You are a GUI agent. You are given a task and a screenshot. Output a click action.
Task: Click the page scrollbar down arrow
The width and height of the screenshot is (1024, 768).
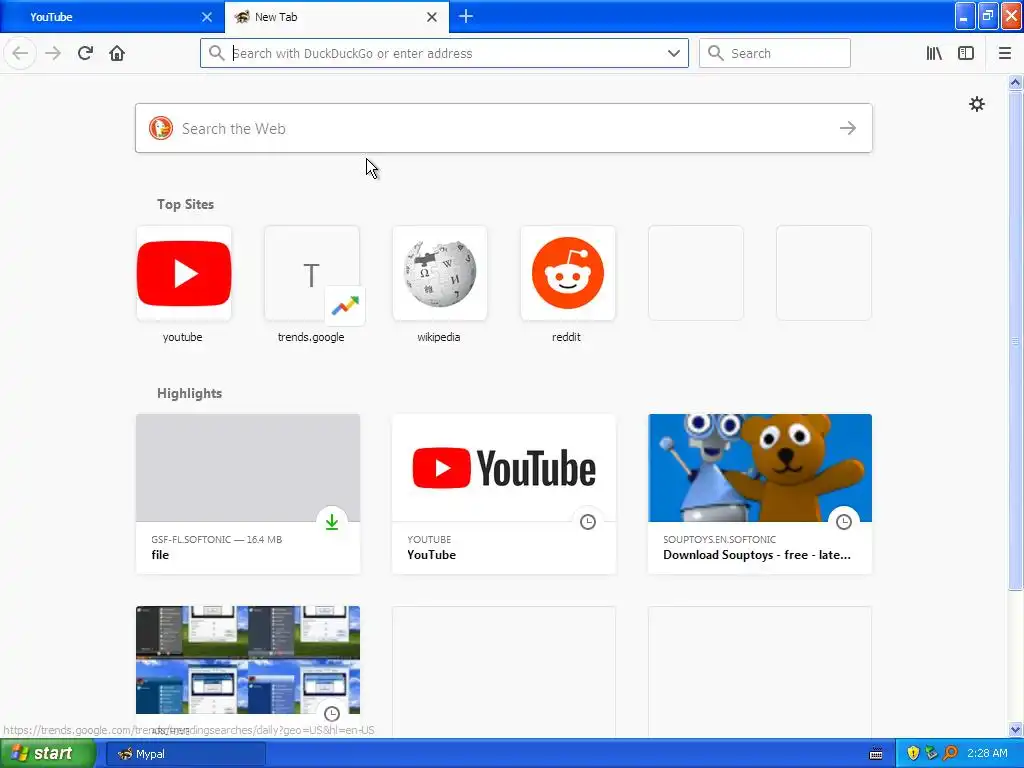(1016, 729)
